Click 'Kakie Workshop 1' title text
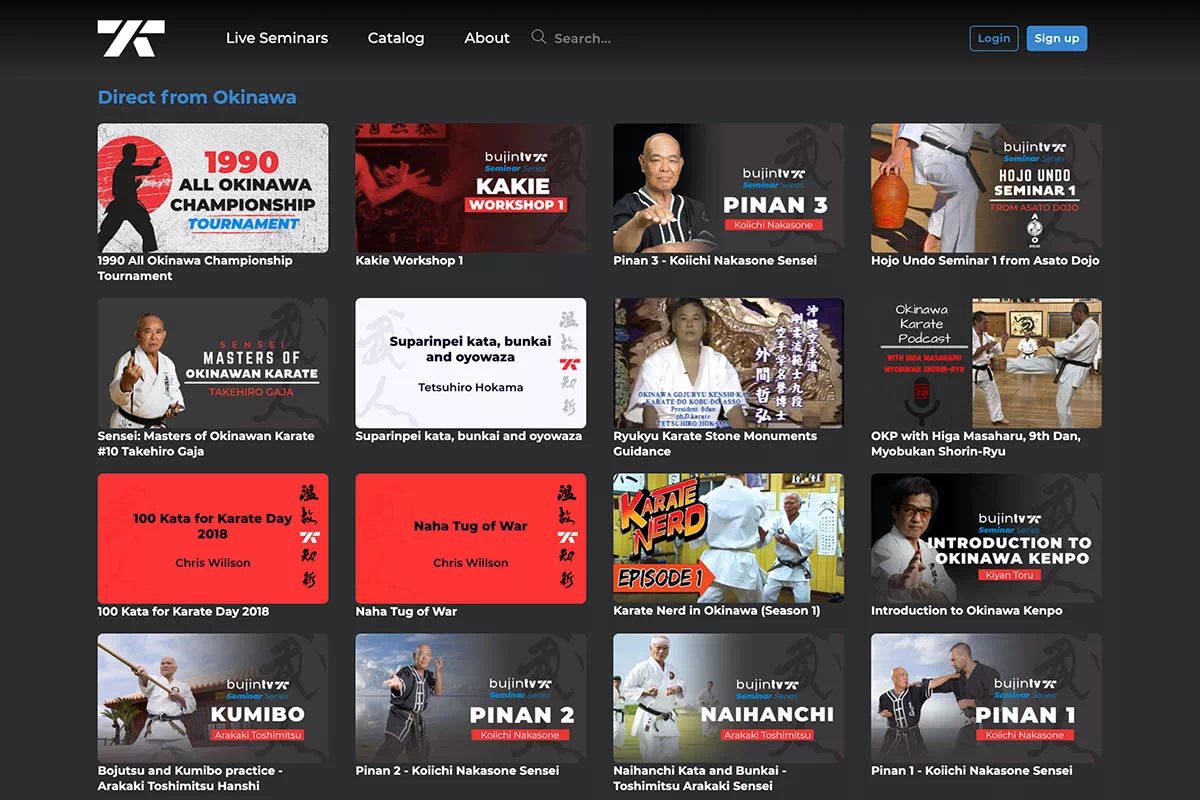Screen dimensions: 1200x800 coord(409,261)
